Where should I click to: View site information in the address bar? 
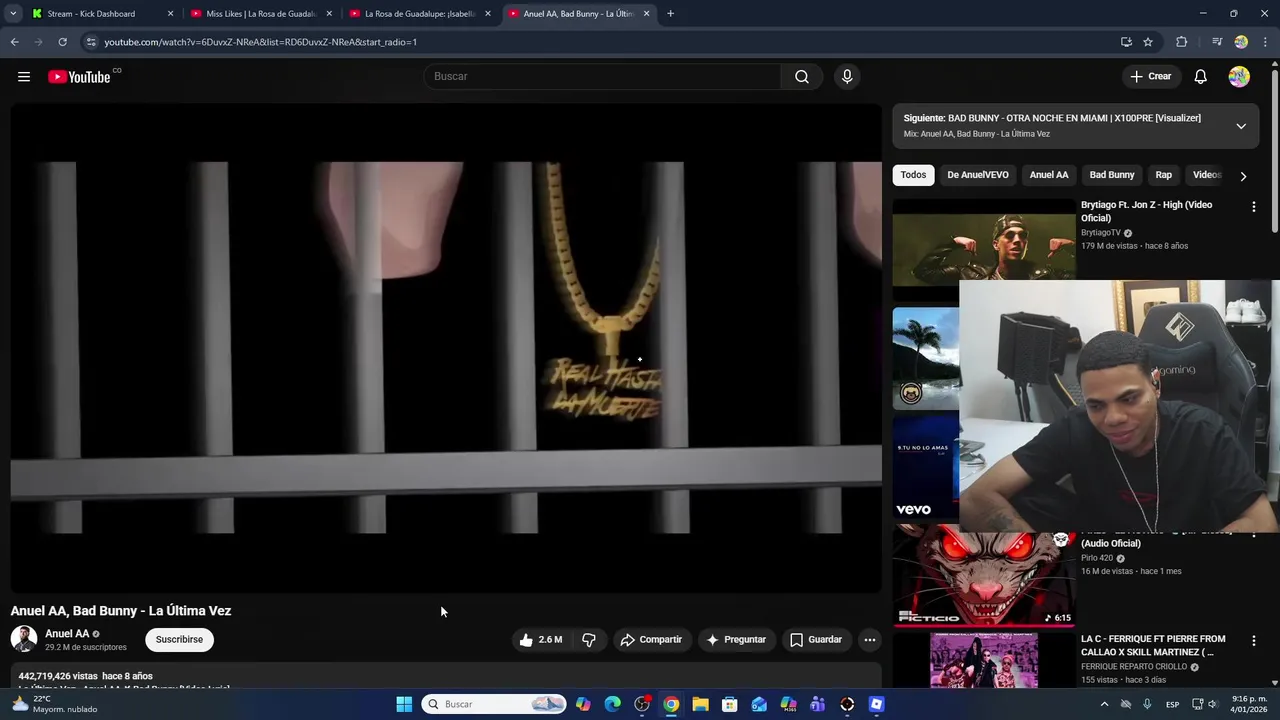click(x=91, y=42)
